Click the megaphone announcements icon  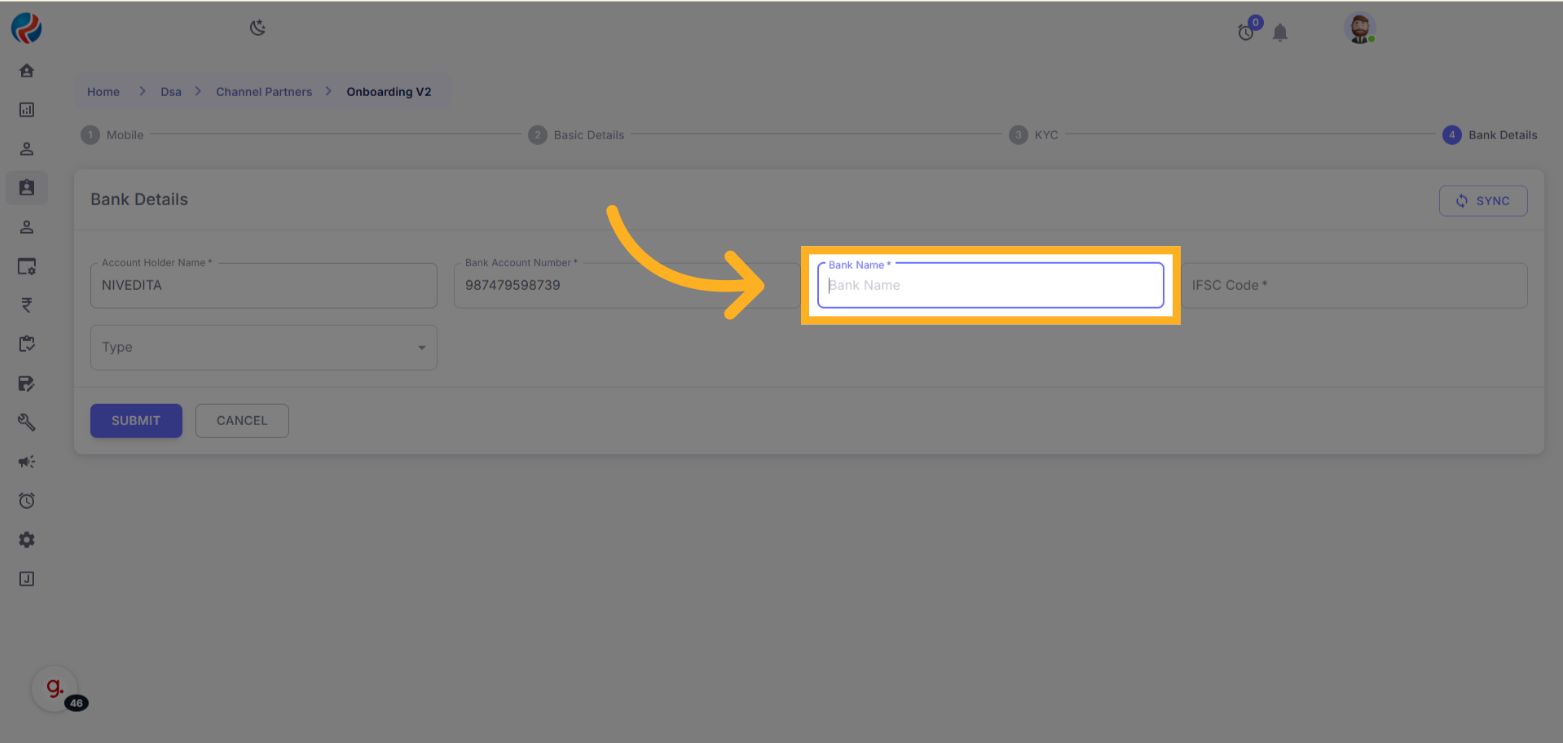coord(27,461)
